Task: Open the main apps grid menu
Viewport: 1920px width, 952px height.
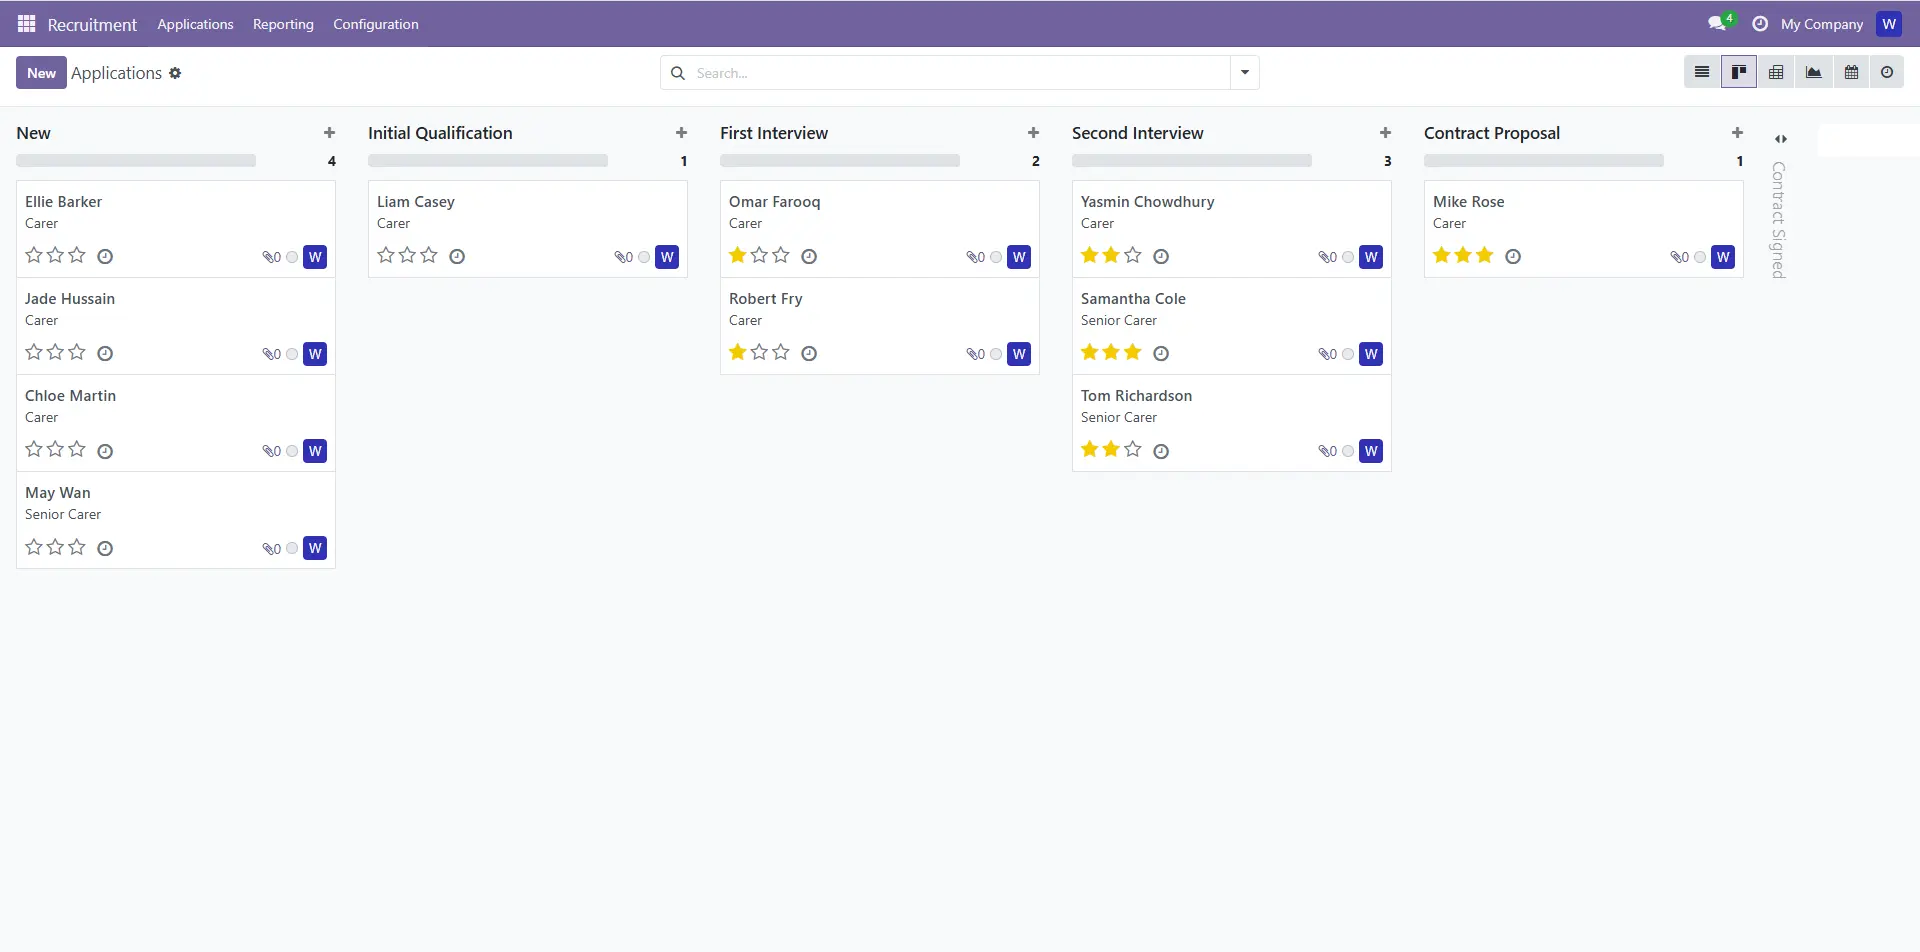Action: point(27,24)
